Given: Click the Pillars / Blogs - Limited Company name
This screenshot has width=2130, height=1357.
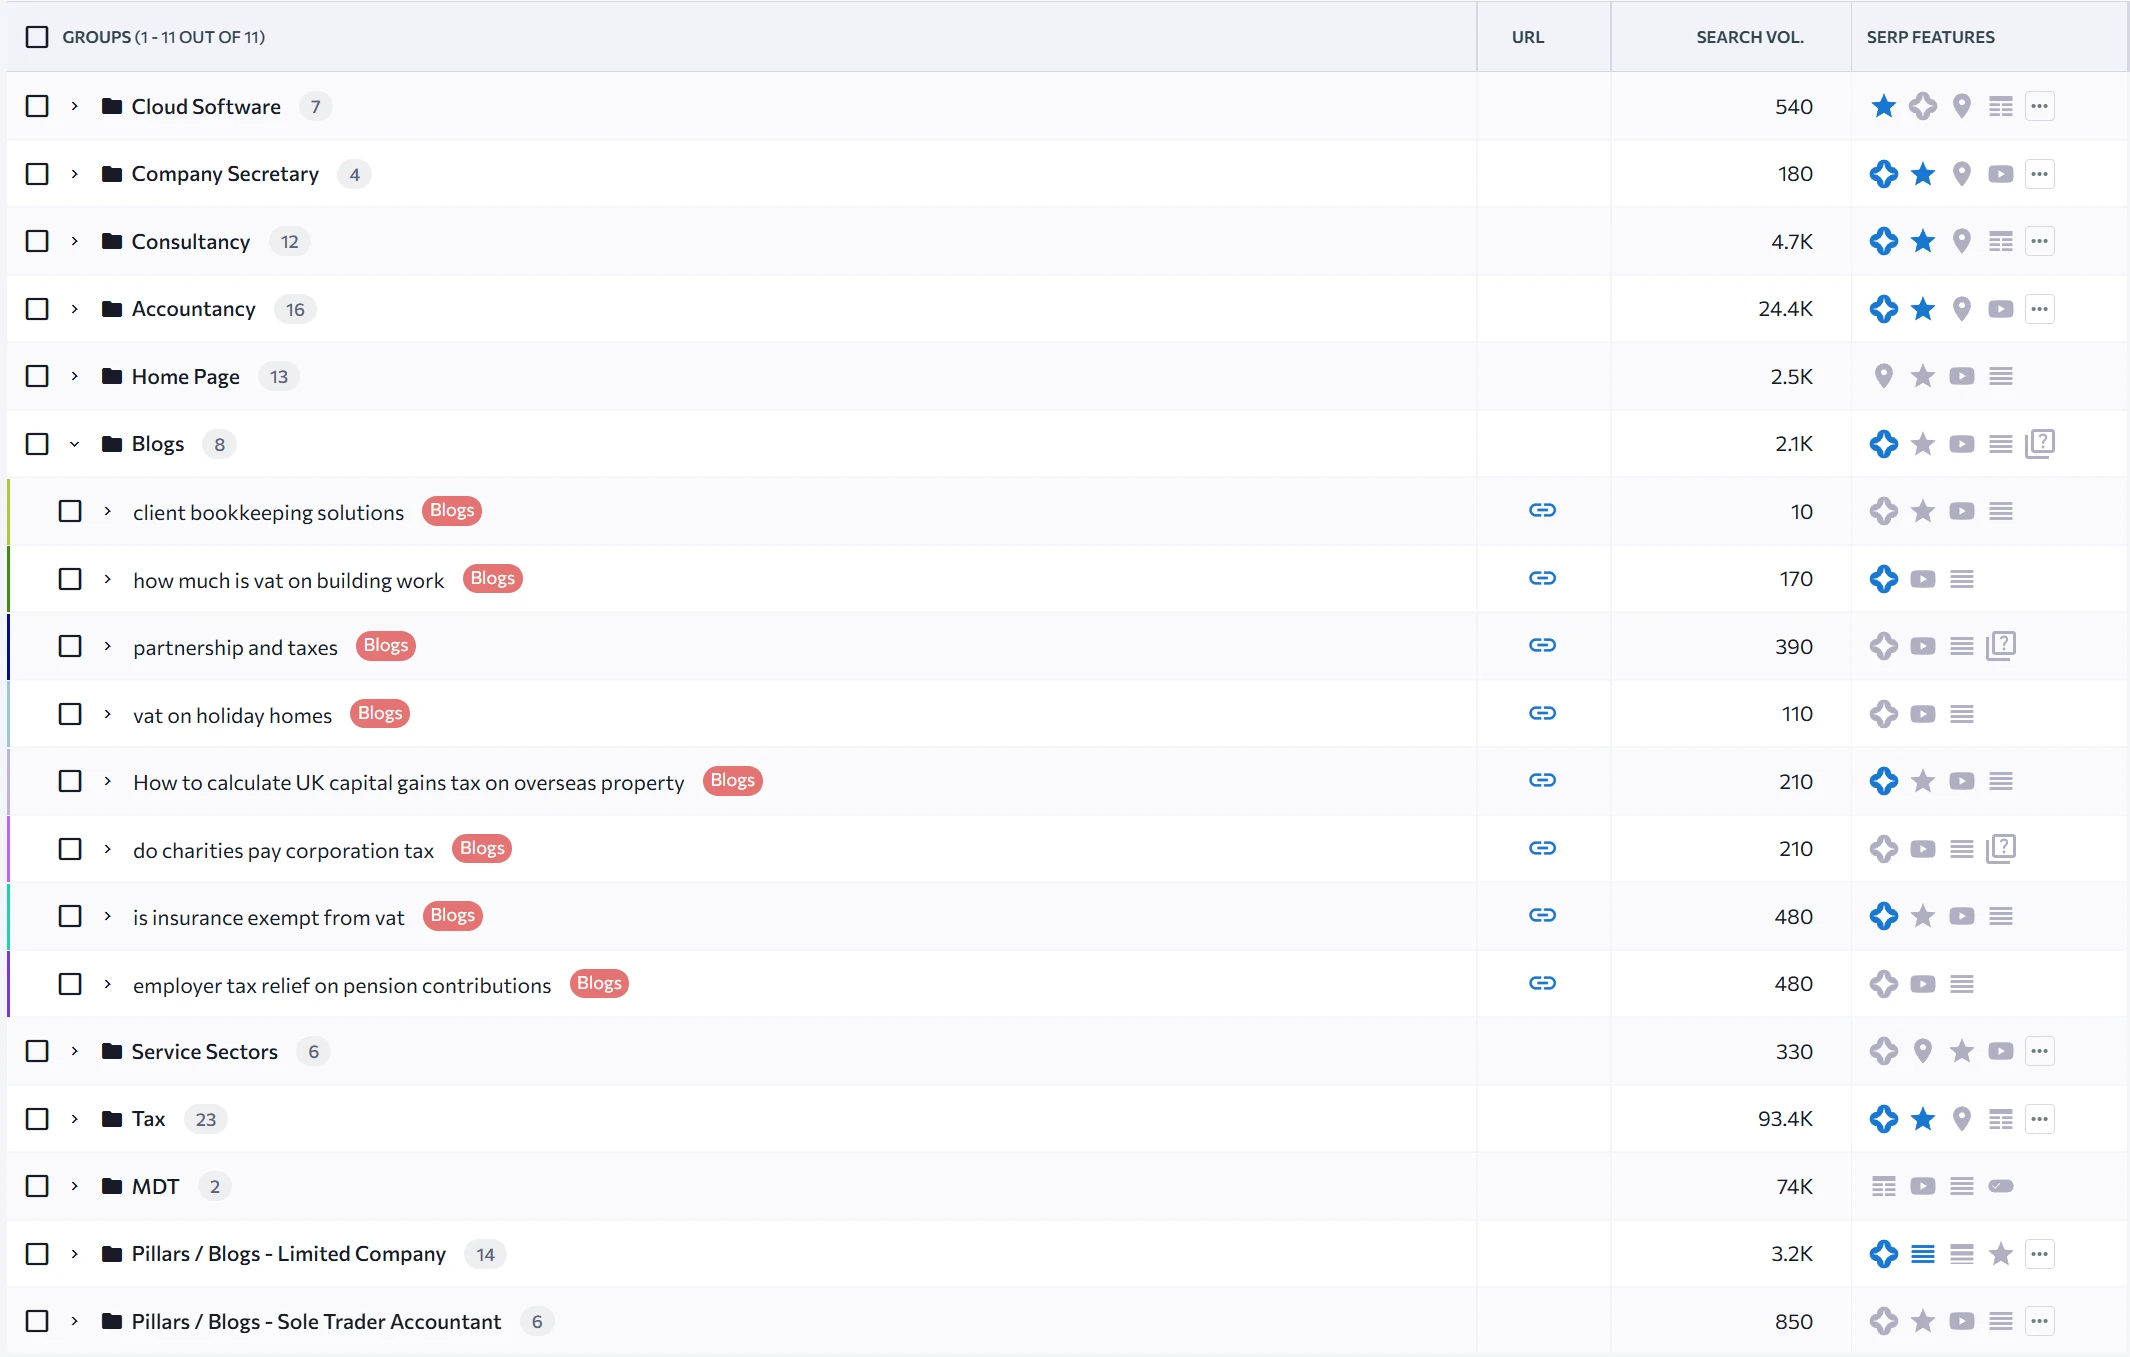Looking at the screenshot, I should coord(289,1254).
